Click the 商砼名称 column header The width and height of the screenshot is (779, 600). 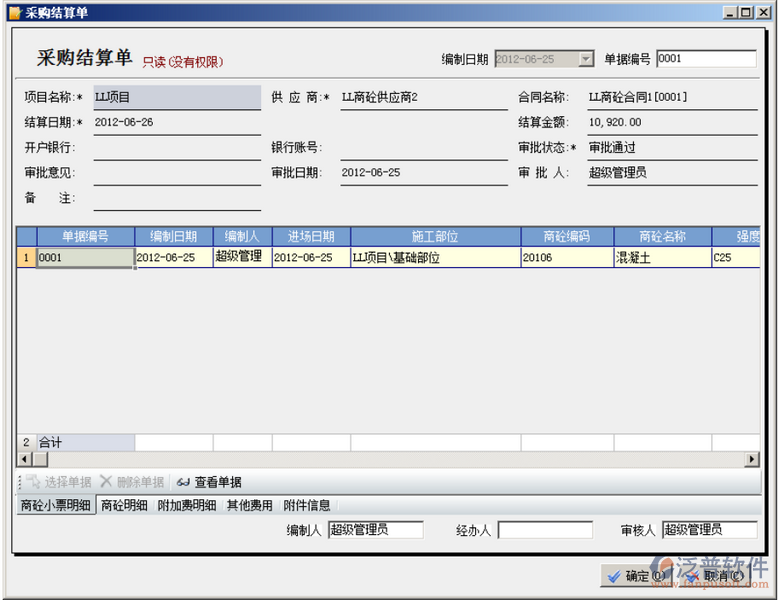[x=662, y=236]
